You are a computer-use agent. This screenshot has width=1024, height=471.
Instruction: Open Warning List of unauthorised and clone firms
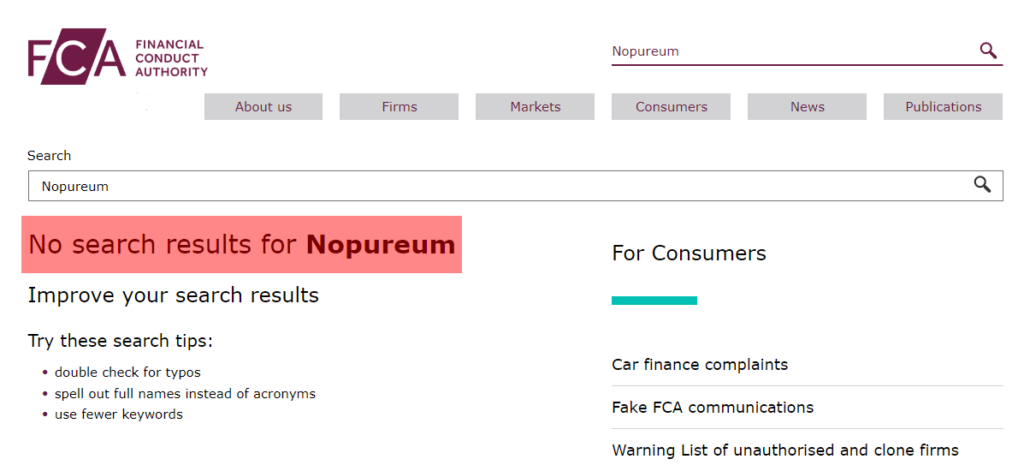[785, 450]
